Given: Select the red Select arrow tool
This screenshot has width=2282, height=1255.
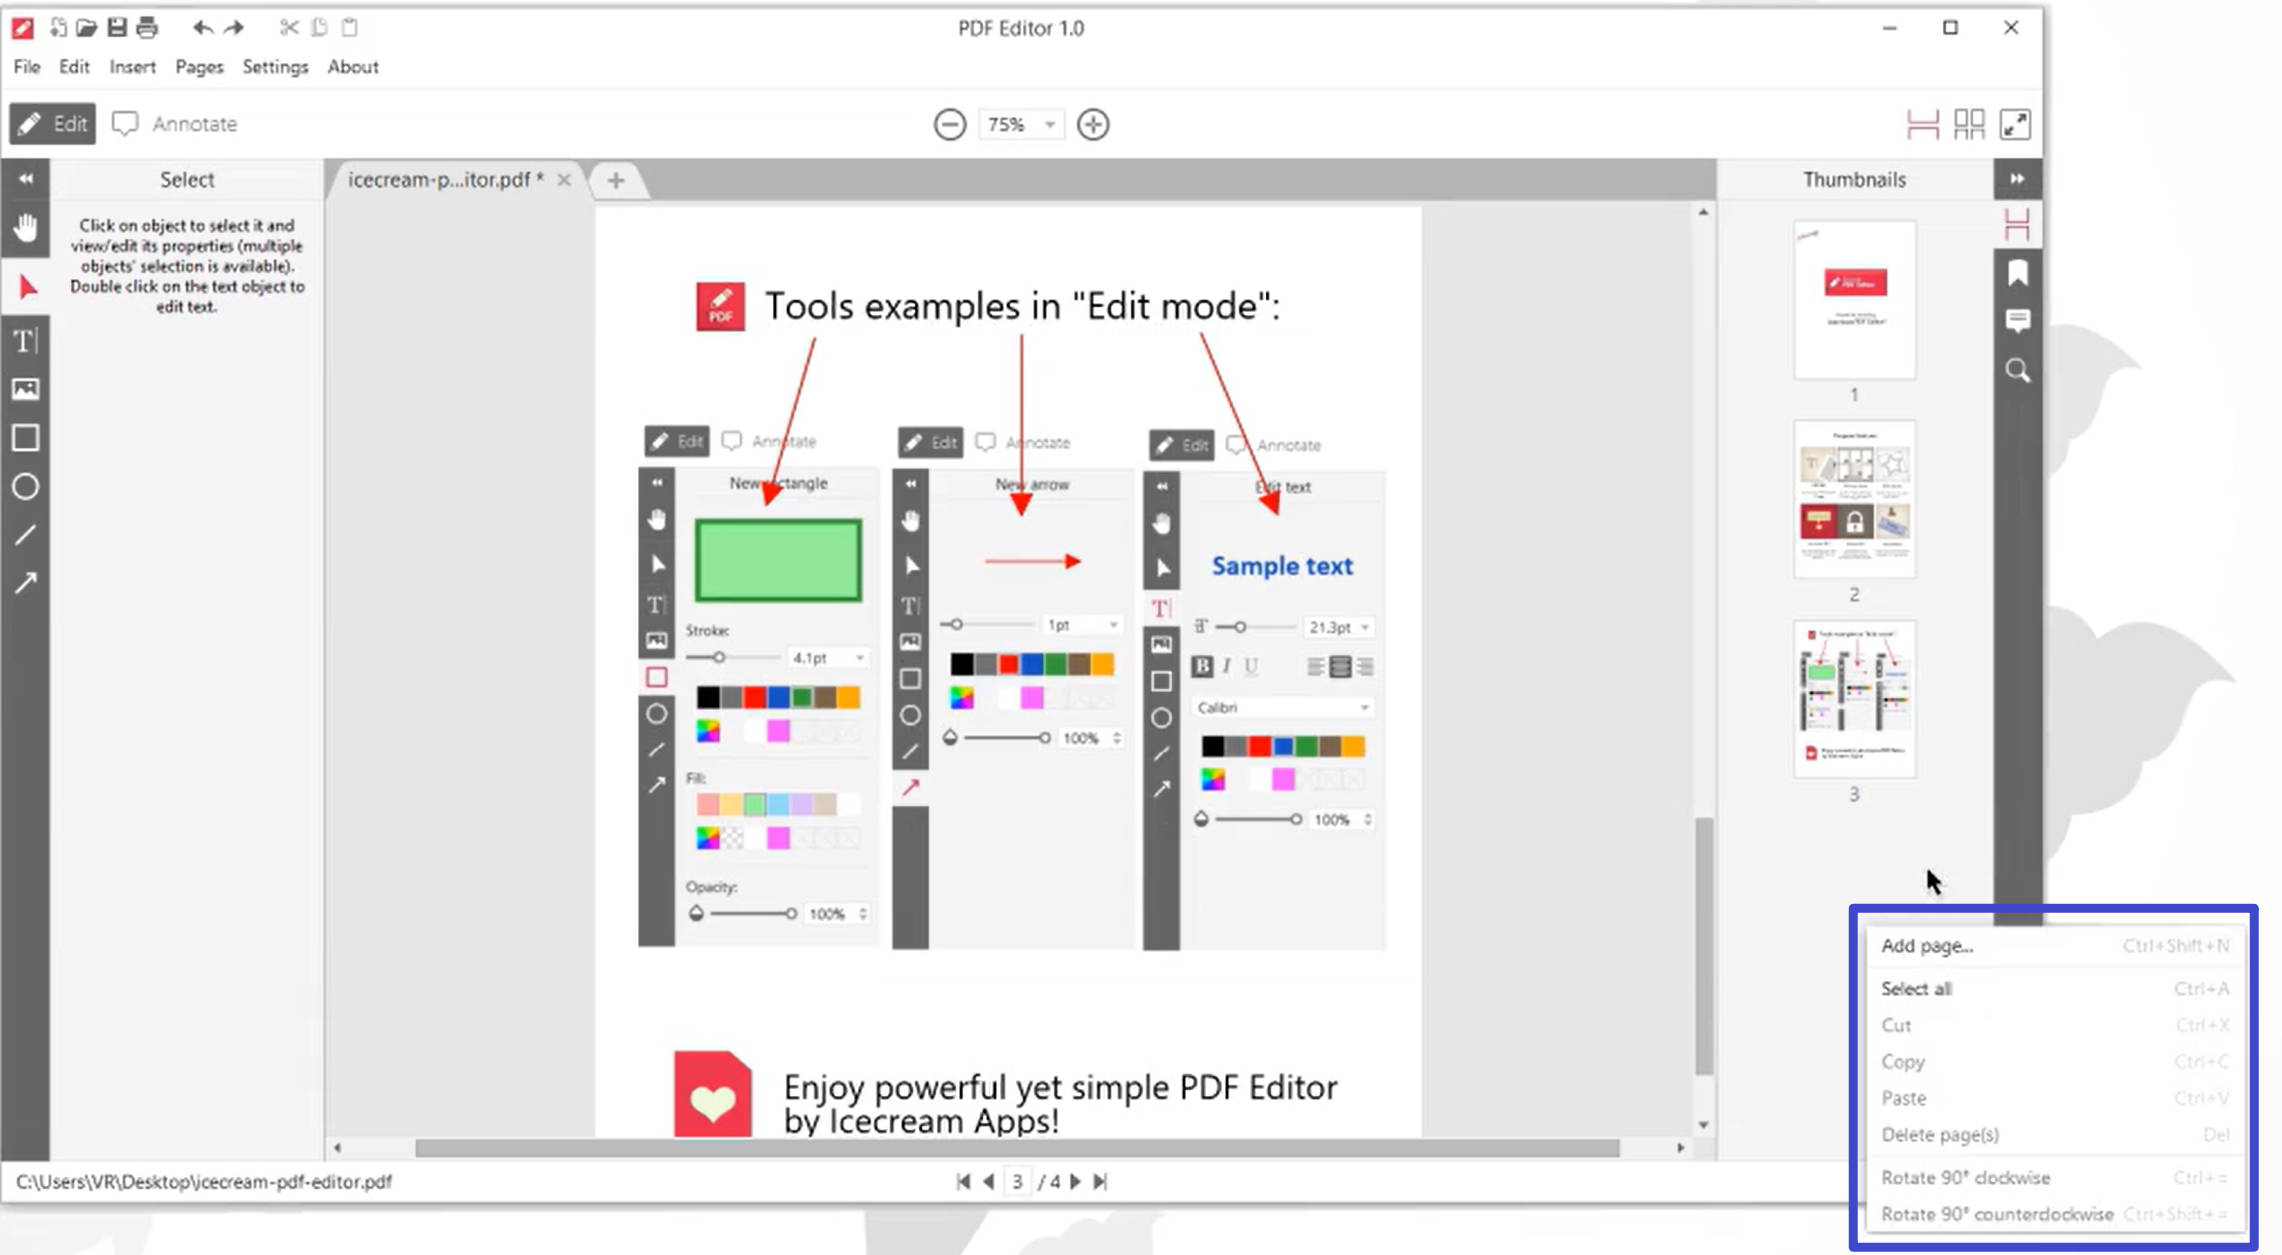Looking at the screenshot, I should 26,288.
